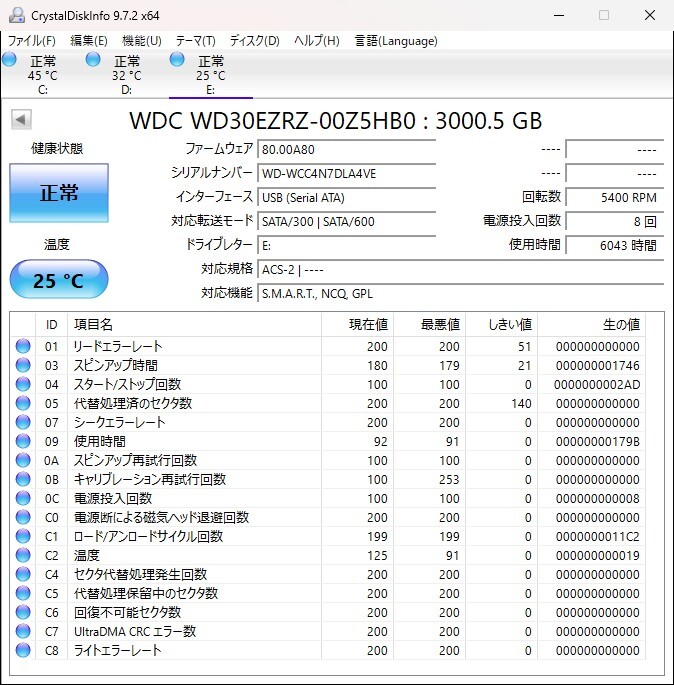674x685 pixels.
Task: Click the blue status orb for drive E:
Action: 177,59
